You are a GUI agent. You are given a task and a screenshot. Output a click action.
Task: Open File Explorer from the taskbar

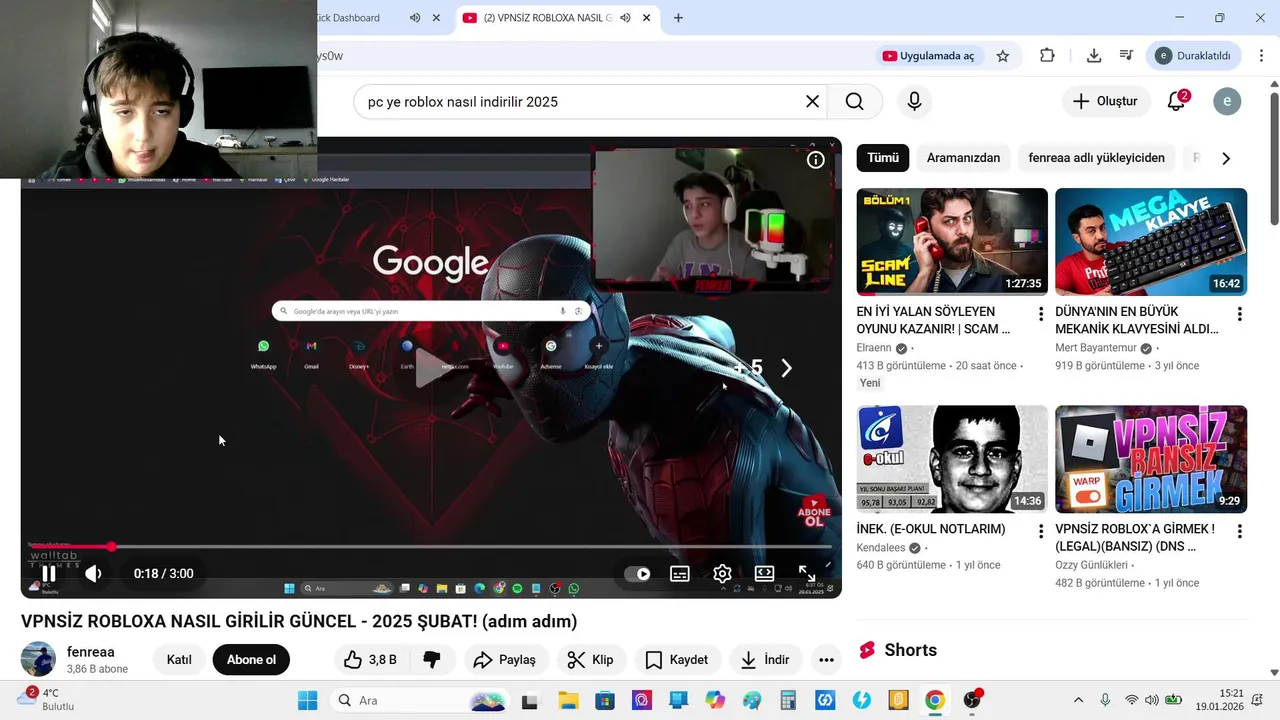point(568,700)
